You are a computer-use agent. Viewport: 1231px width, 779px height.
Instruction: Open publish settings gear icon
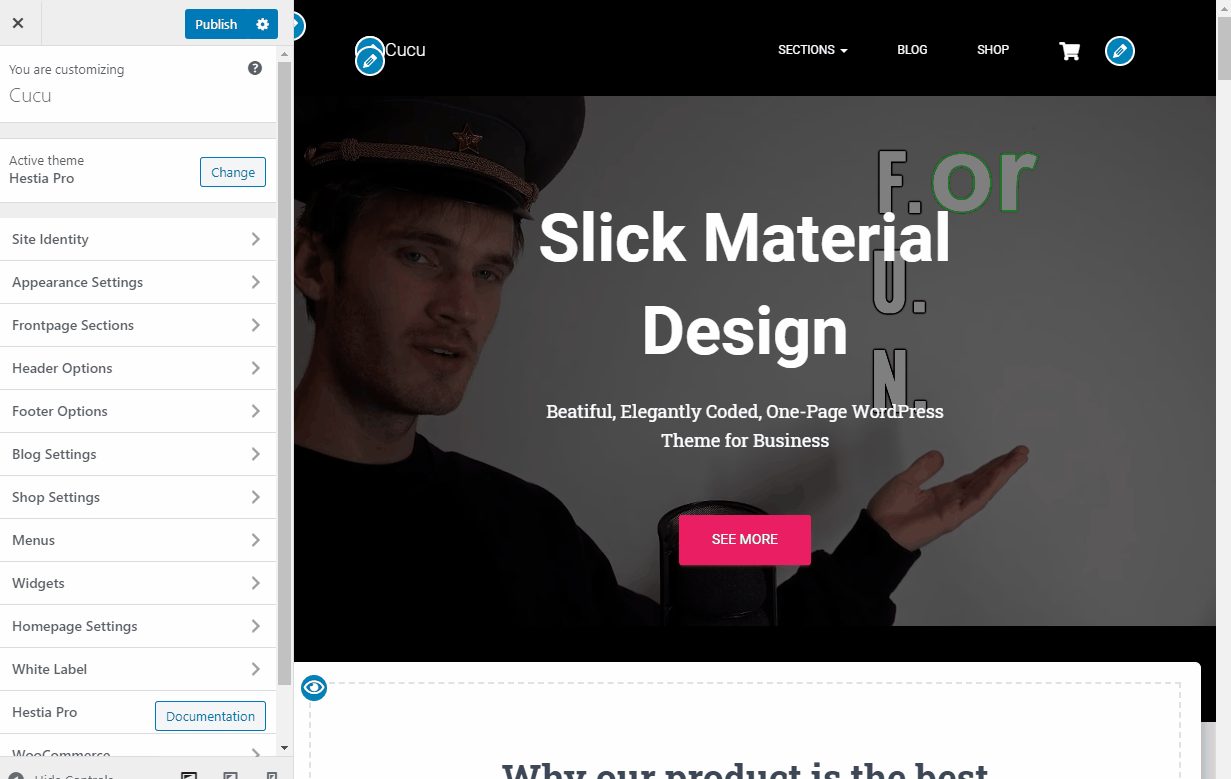(263, 24)
